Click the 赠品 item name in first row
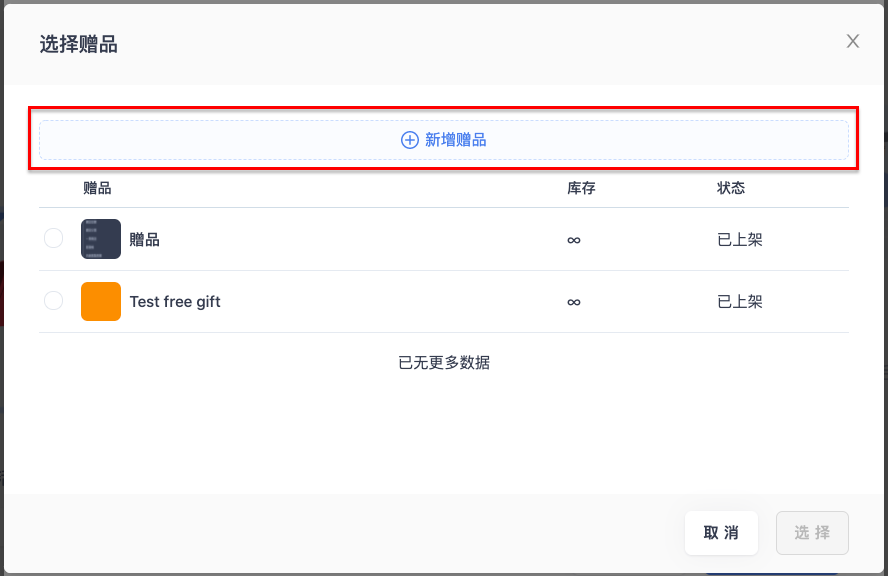The image size is (888, 576). click(x=144, y=240)
